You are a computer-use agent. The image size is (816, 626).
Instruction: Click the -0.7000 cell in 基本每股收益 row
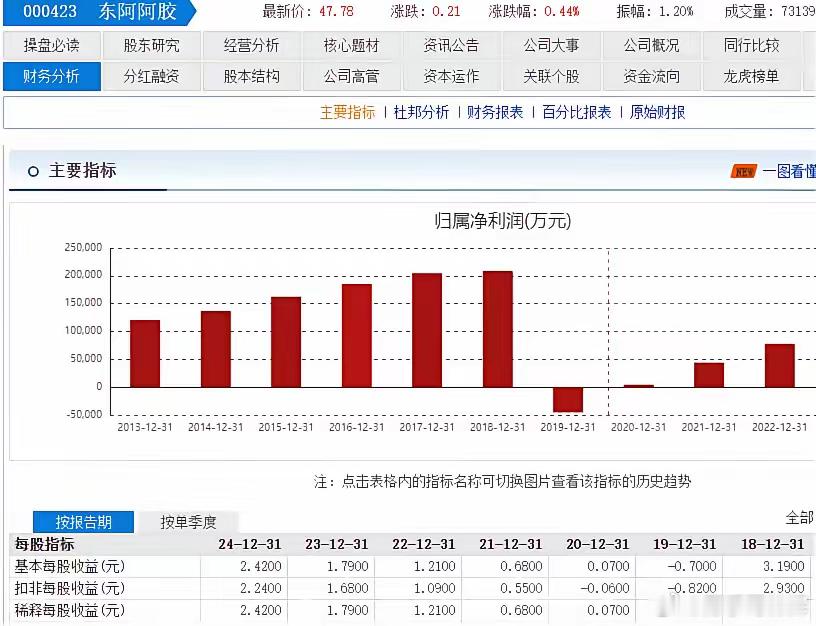tap(692, 566)
